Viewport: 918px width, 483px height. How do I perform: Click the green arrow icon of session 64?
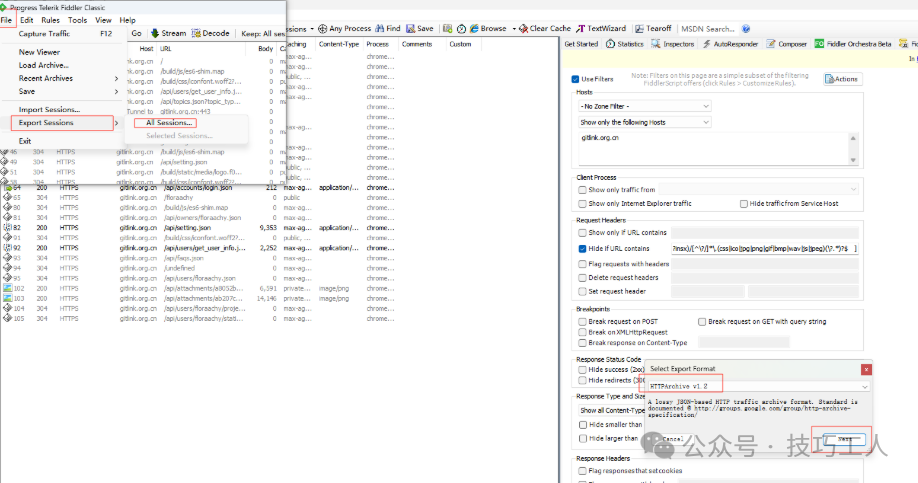pyautogui.click(x=8, y=188)
